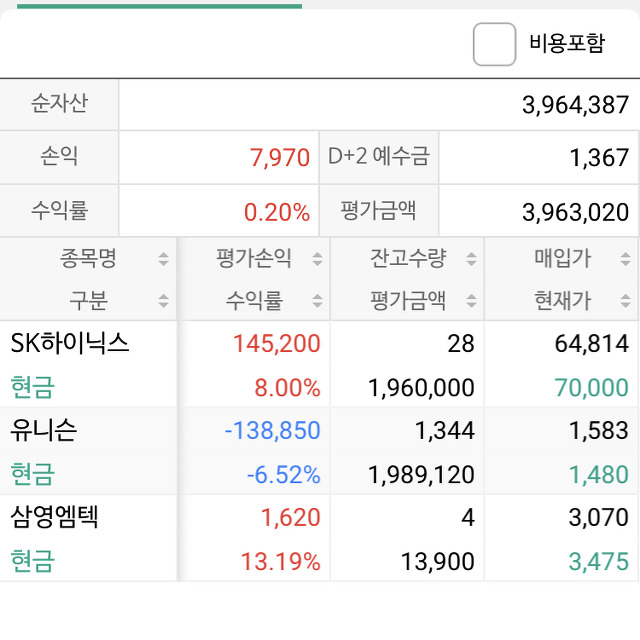Open the SK하이닉스 stock row
The height and width of the screenshot is (640, 640).
click(x=70, y=344)
